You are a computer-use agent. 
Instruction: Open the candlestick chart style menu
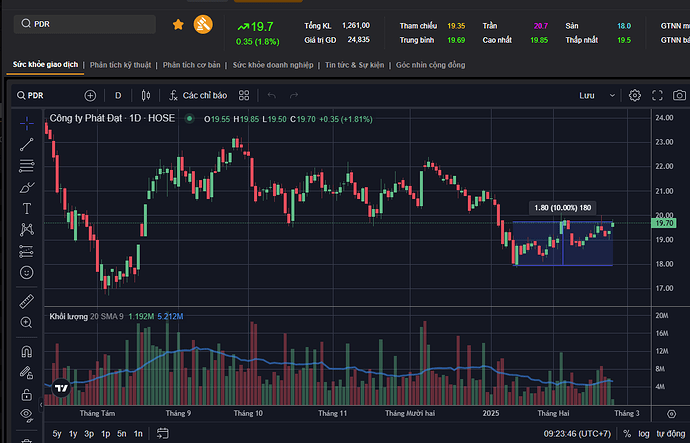point(146,96)
